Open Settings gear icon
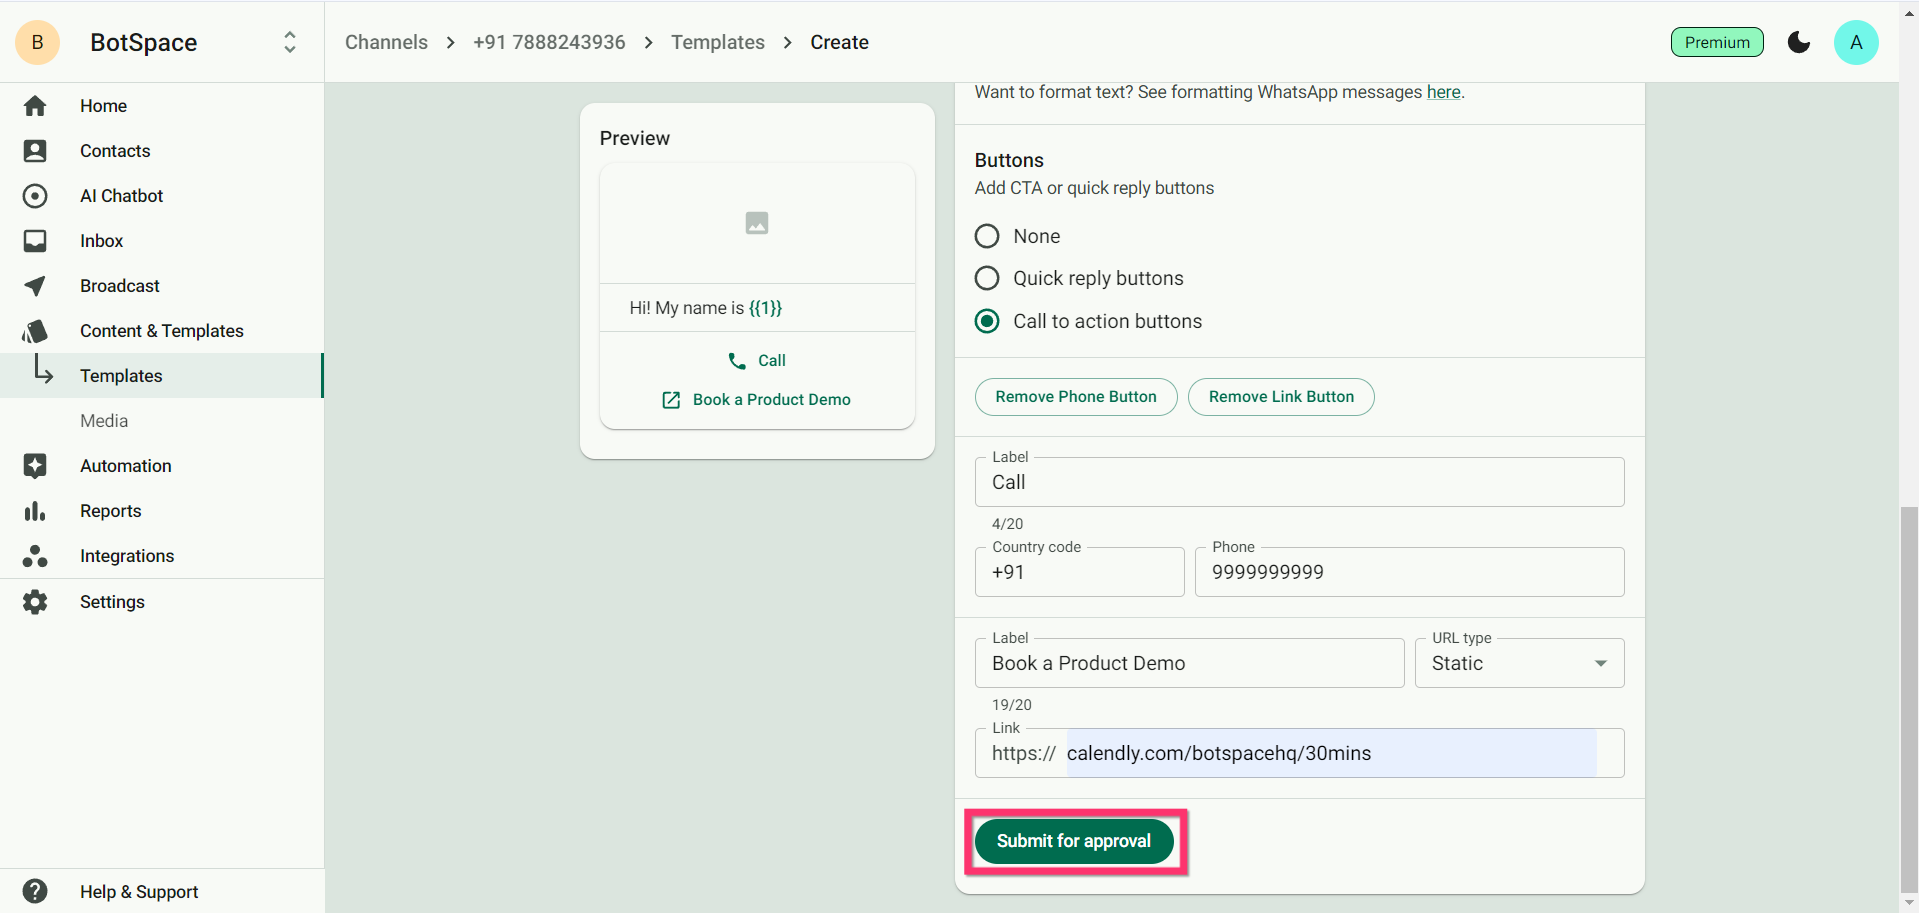Viewport: 1919px width, 913px height. click(x=35, y=602)
